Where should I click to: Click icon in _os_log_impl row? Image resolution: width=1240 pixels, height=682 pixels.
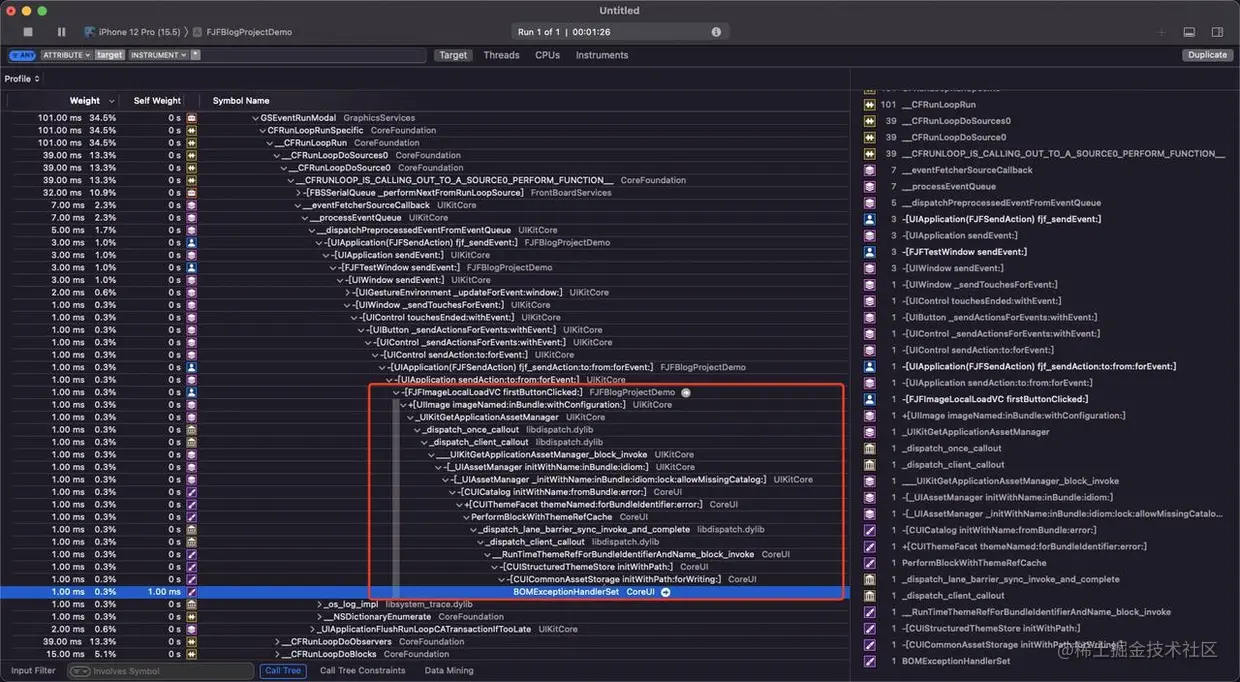(192, 604)
